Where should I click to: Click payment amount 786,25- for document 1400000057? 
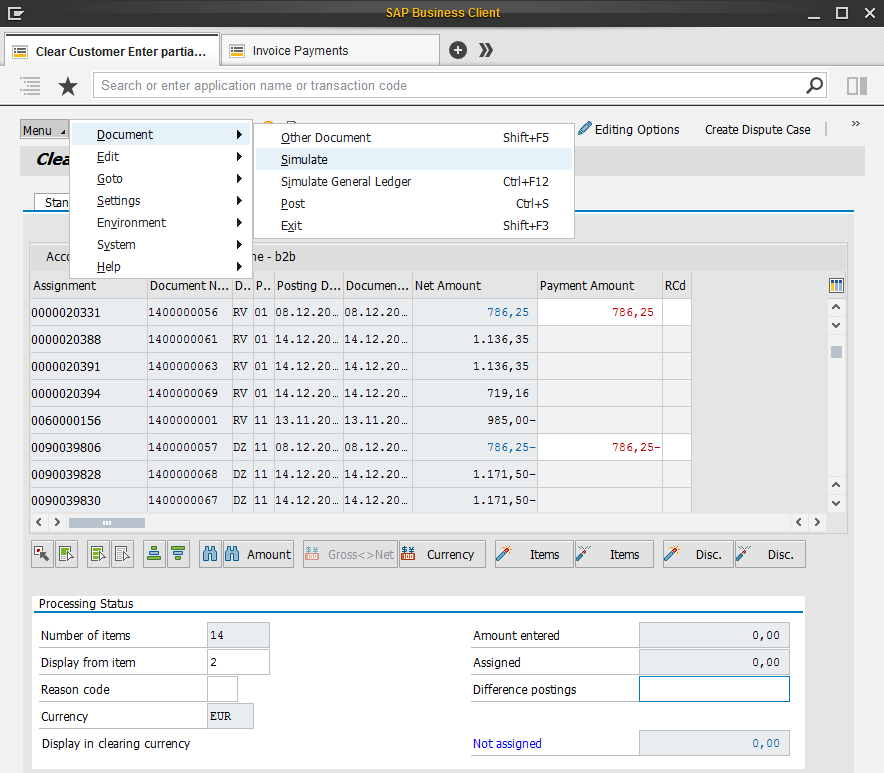point(600,447)
